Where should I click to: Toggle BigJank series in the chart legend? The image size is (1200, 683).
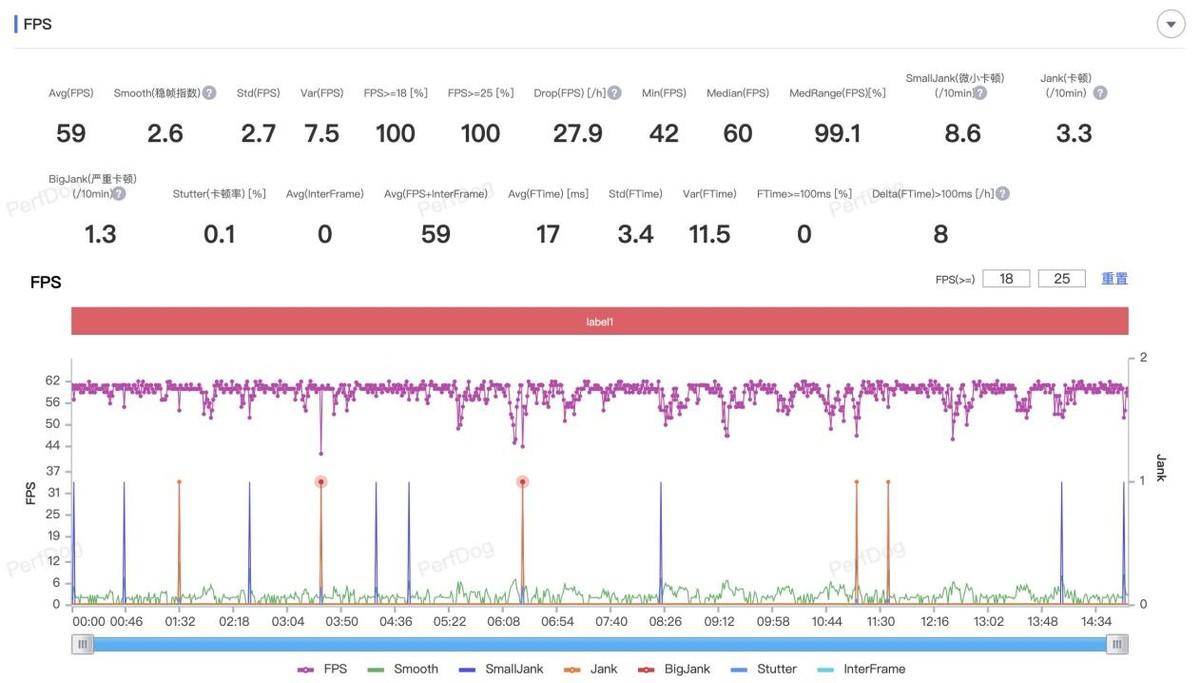pyautogui.click(x=674, y=669)
